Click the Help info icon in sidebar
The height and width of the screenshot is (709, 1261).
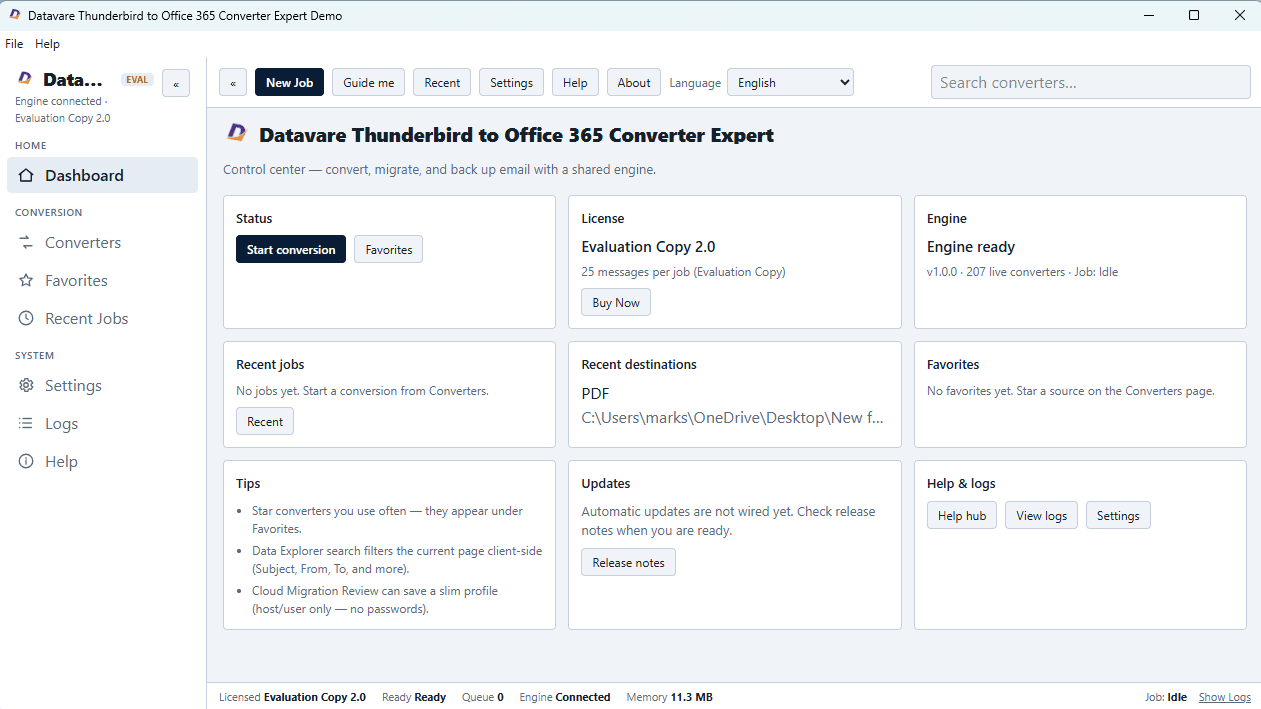pyautogui.click(x=26, y=462)
